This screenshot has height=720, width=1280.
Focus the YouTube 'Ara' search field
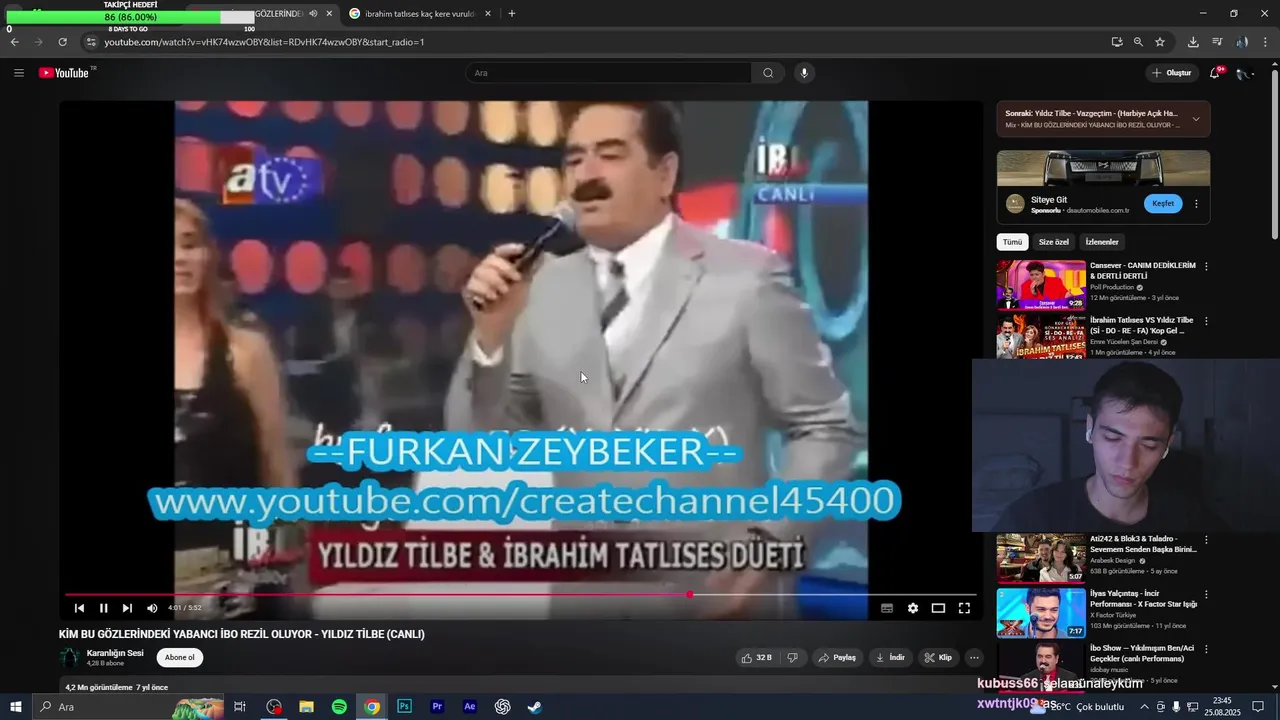[608, 73]
